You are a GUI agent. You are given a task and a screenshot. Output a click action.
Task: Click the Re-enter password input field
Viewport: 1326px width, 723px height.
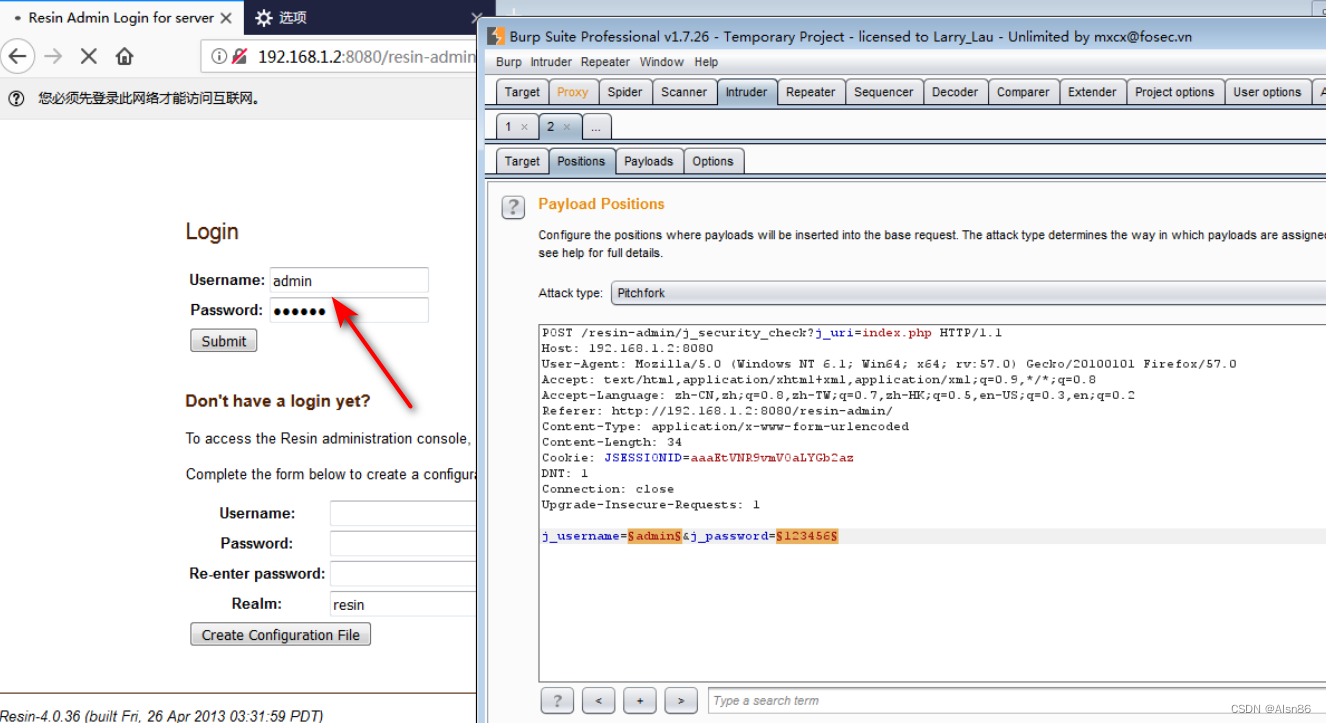pos(404,574)
